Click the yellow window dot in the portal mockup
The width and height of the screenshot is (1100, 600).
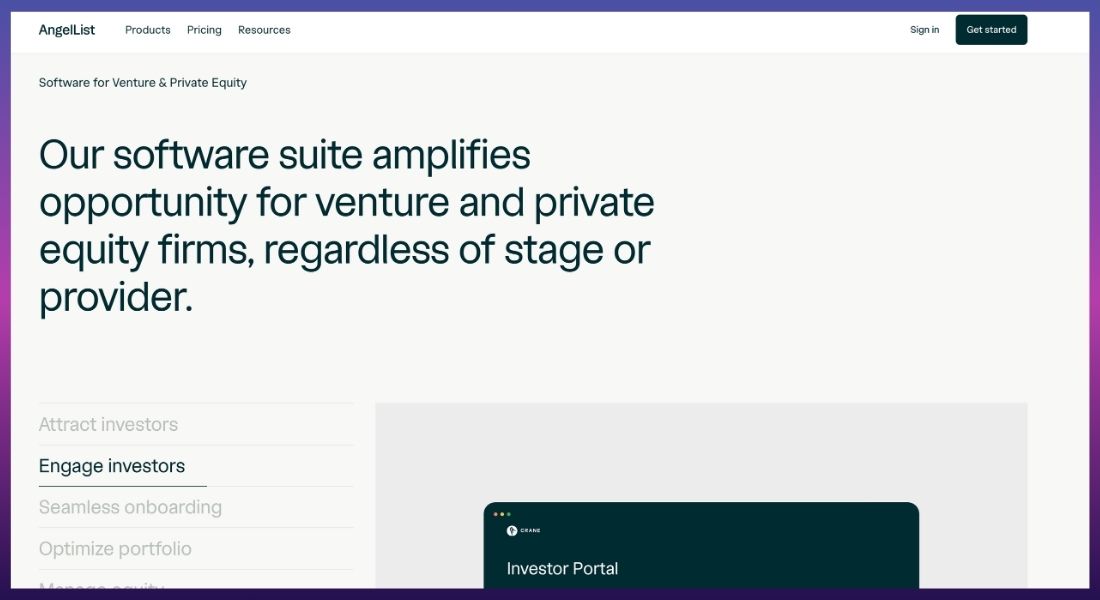pos(502,514)
